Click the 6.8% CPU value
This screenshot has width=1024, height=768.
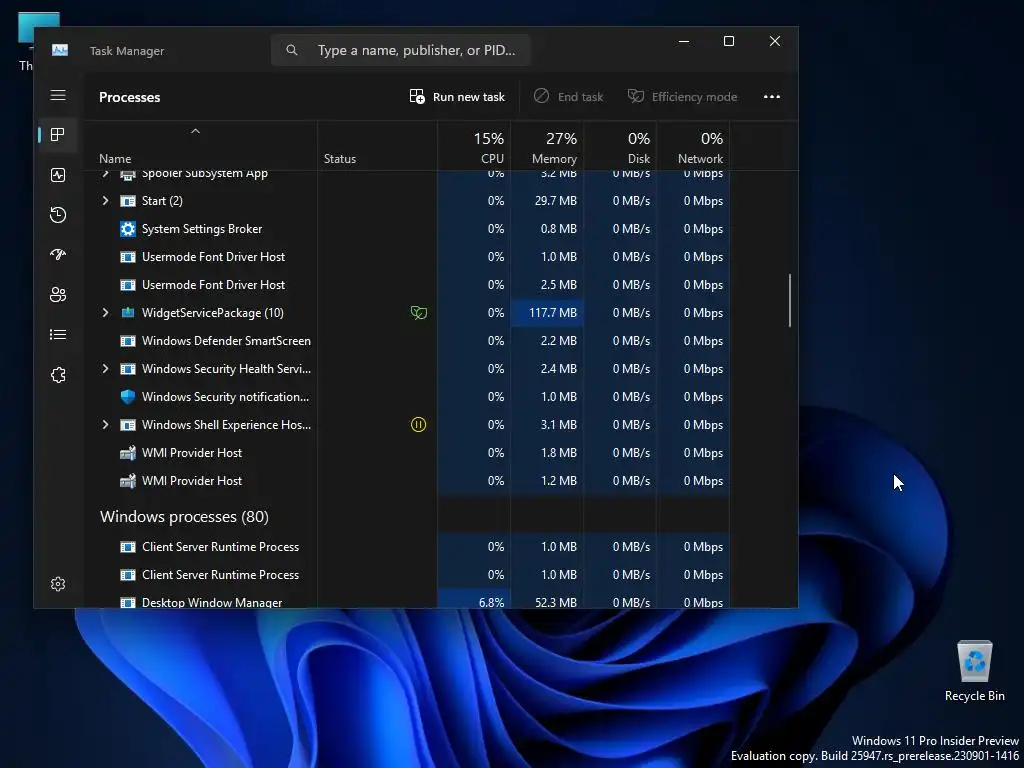tap(491, 602)
